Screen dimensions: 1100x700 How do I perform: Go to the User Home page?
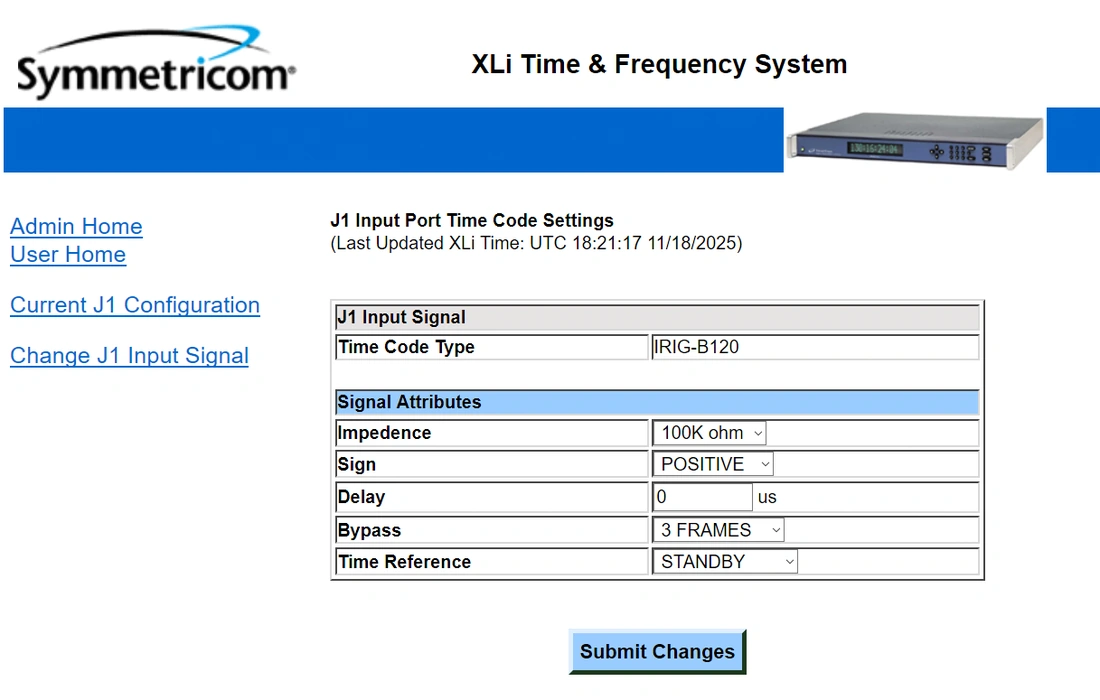click(x=68, y=254)
